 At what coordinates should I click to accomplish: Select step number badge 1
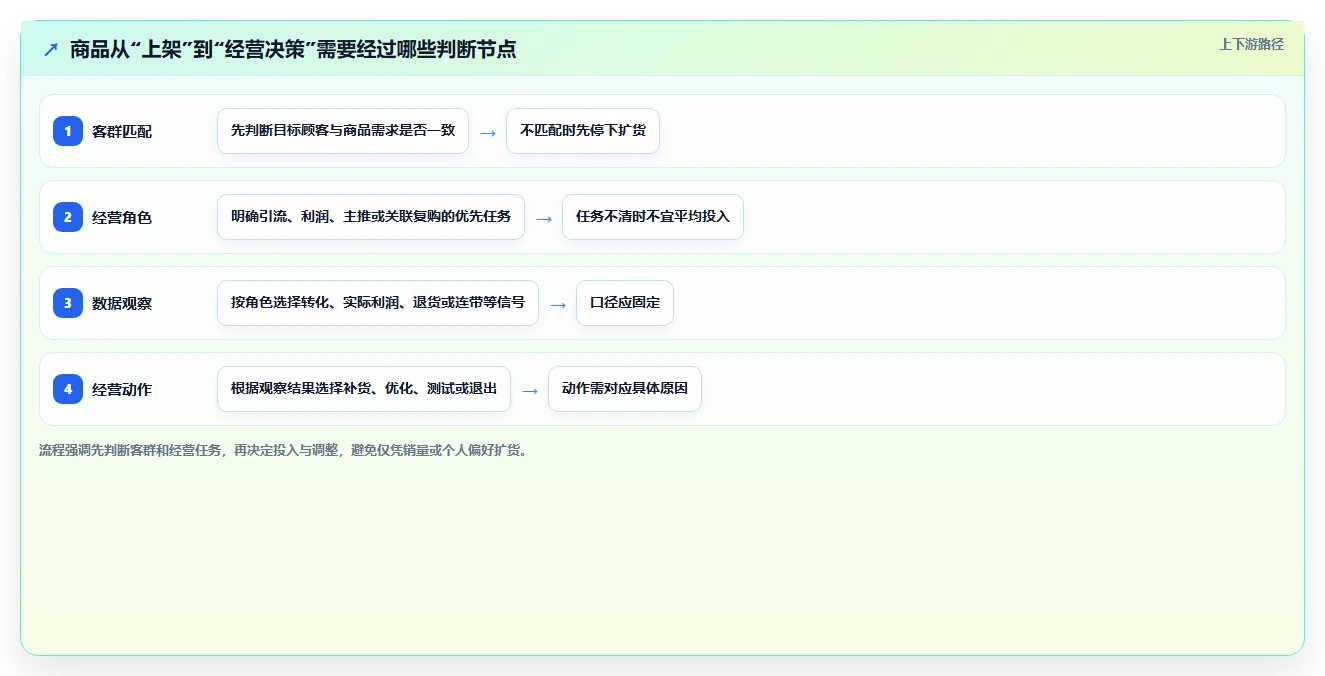pos(68,131)
